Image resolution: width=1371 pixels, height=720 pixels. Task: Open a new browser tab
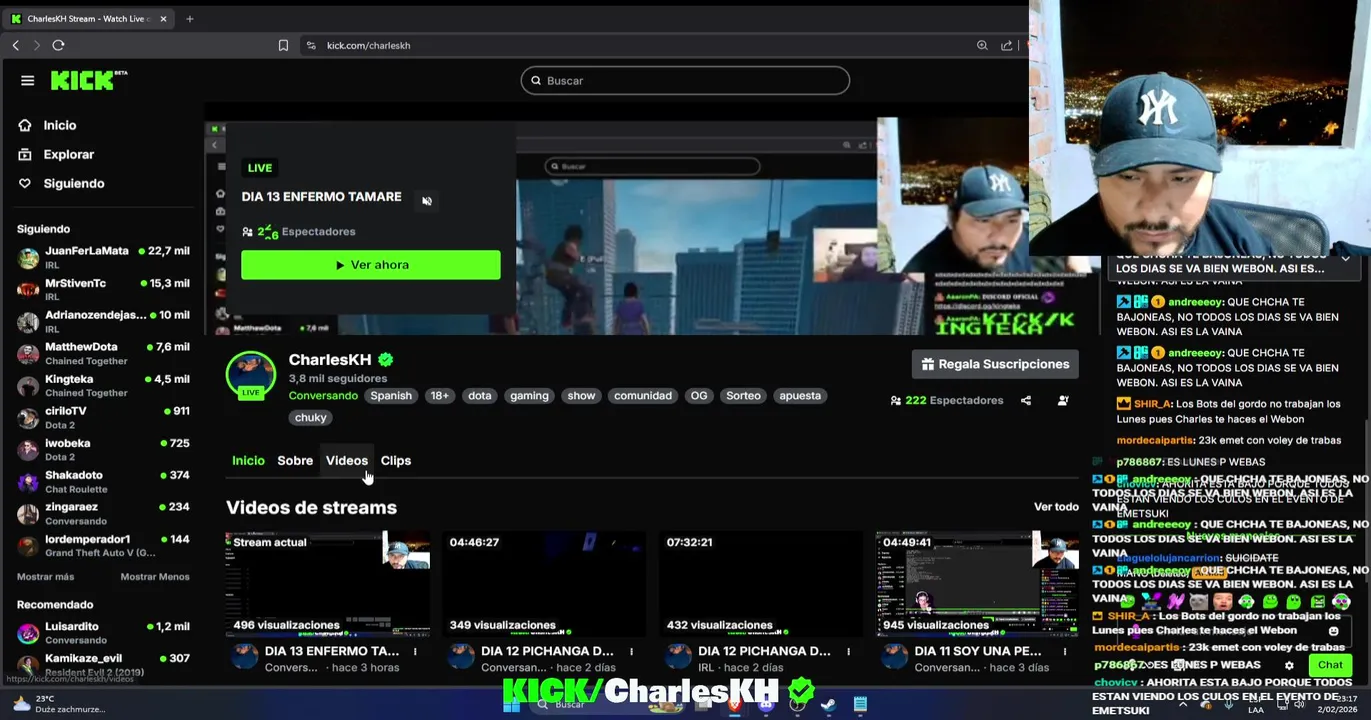tap(190, 18)
